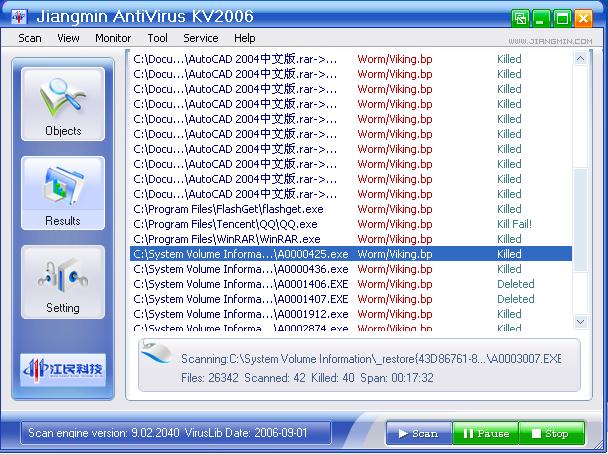The height and width of the screenshot is (455, 608).
Task: Click Killed status in WinRAR.exe row
Action: (509, 239)
